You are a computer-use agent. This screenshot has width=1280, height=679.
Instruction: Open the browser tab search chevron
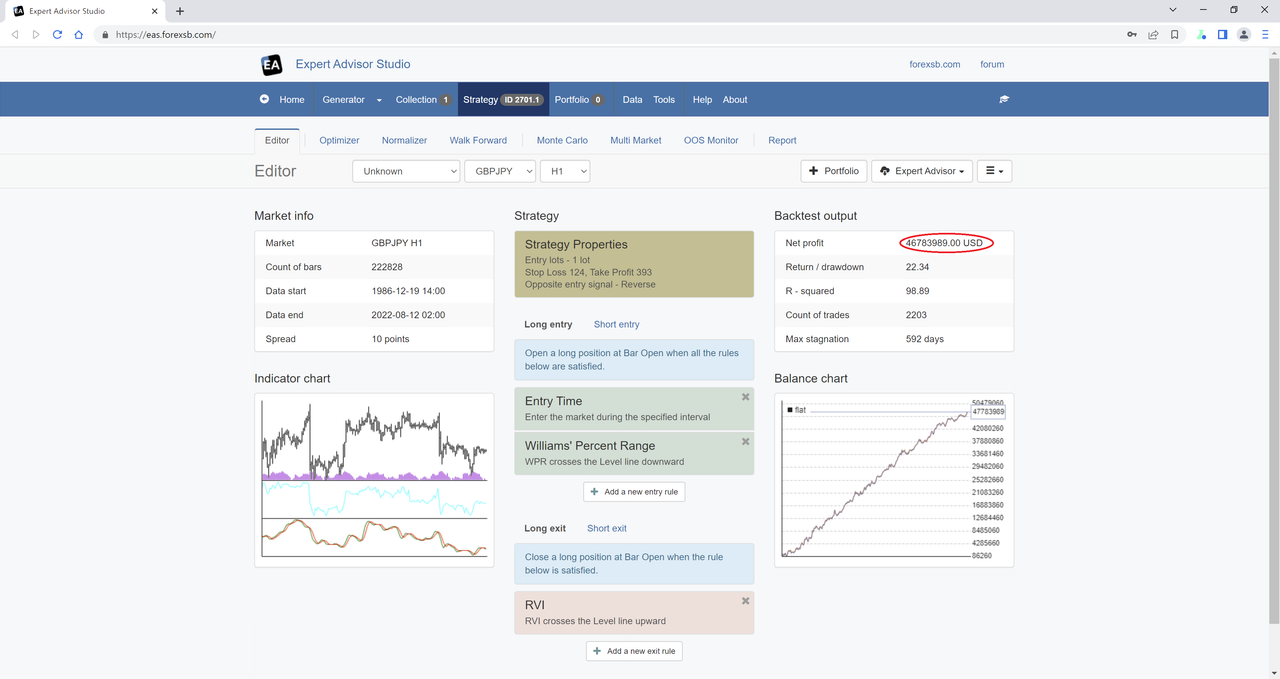pyautogui.click(x=1173, y=10)
